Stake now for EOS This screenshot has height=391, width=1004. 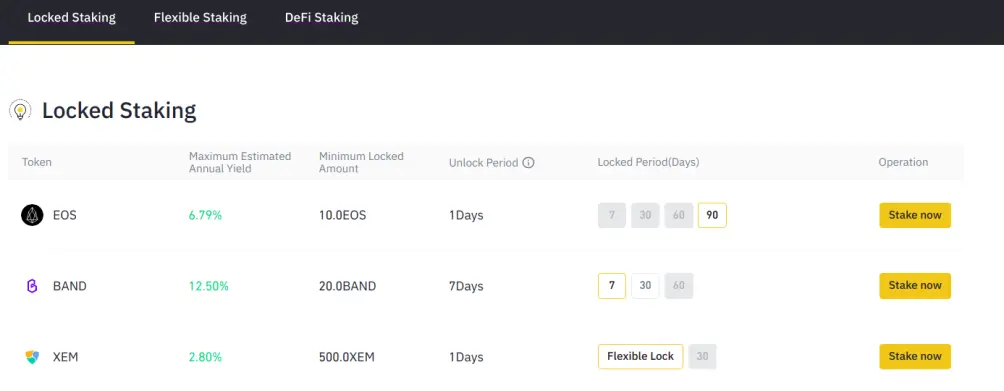[x=915, y=215]
